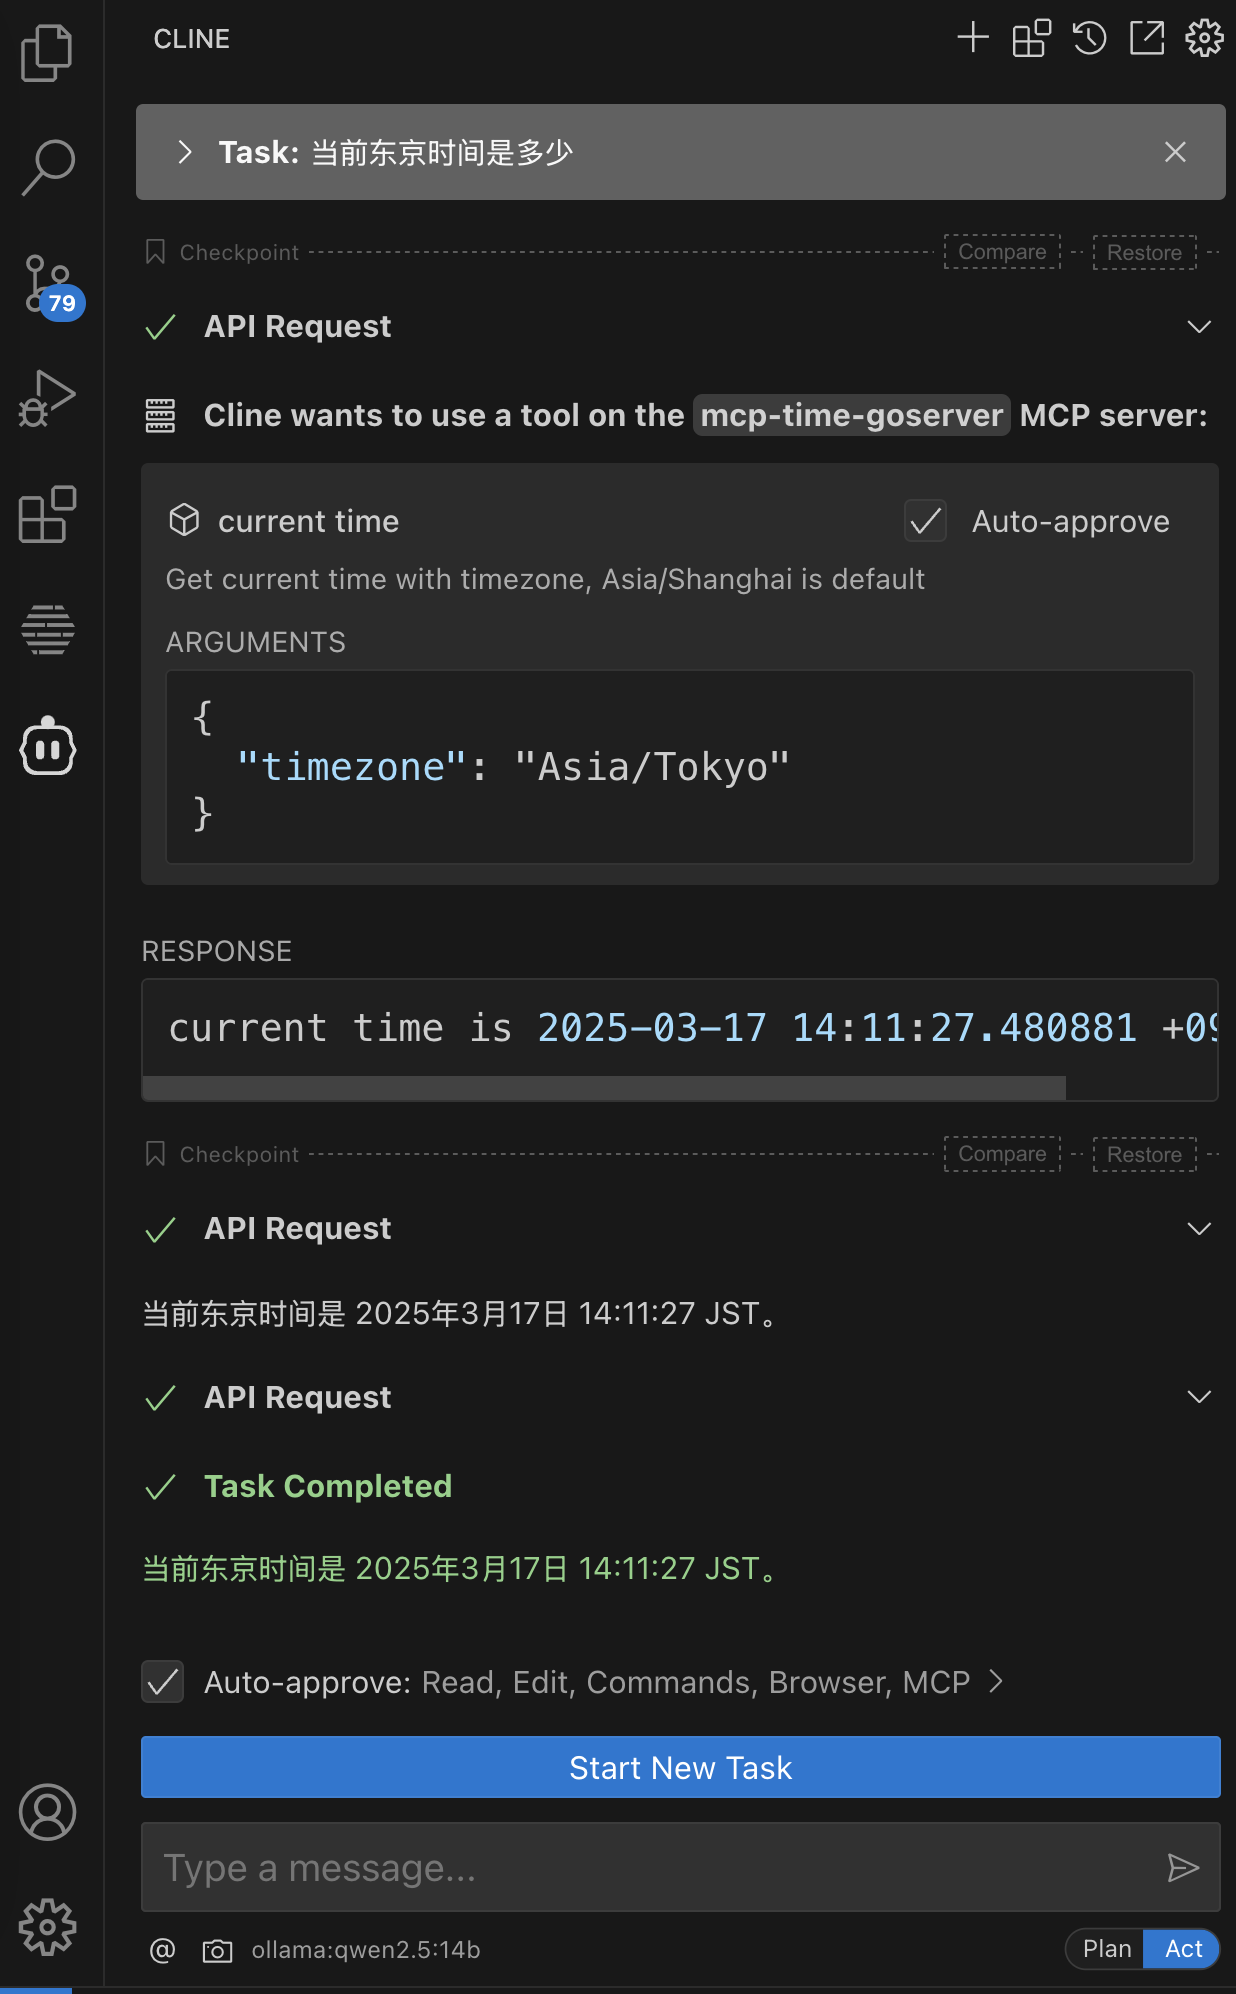Image resolution: width=1236 pixels, height=1994 pixels.
Task: Click the second Restore checkpoint button
Action: tap(1144, 1154)
